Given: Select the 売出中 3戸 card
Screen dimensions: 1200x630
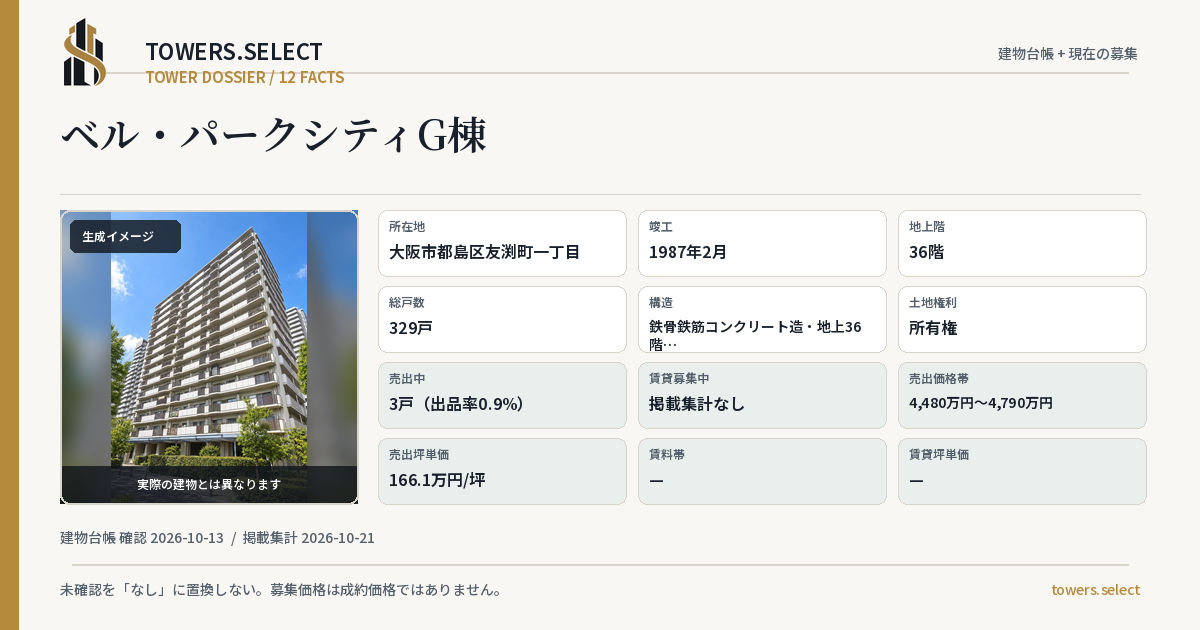Looking at the screenshot, I should [x=502, y=395].
